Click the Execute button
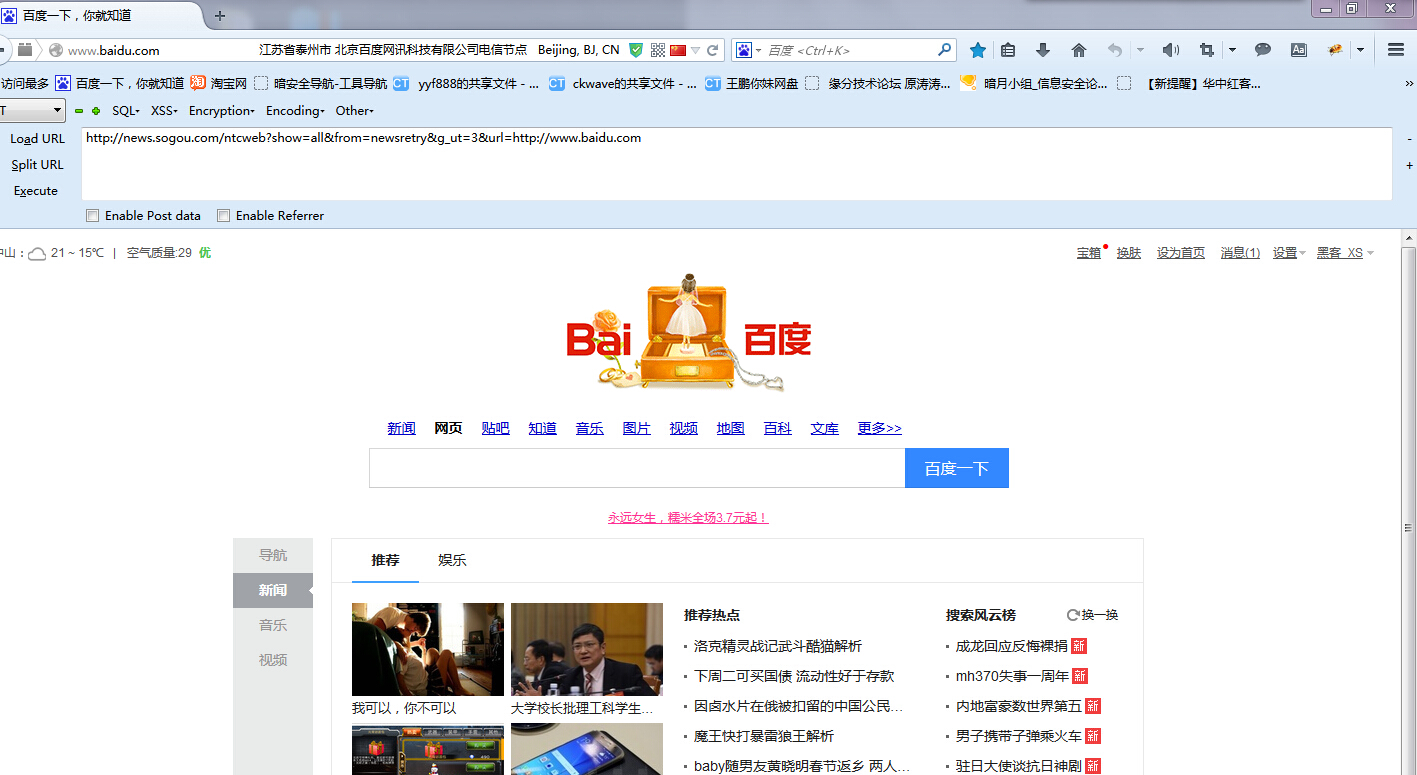This screenshot has height=775, width=1417. click(x=36, y=191)
